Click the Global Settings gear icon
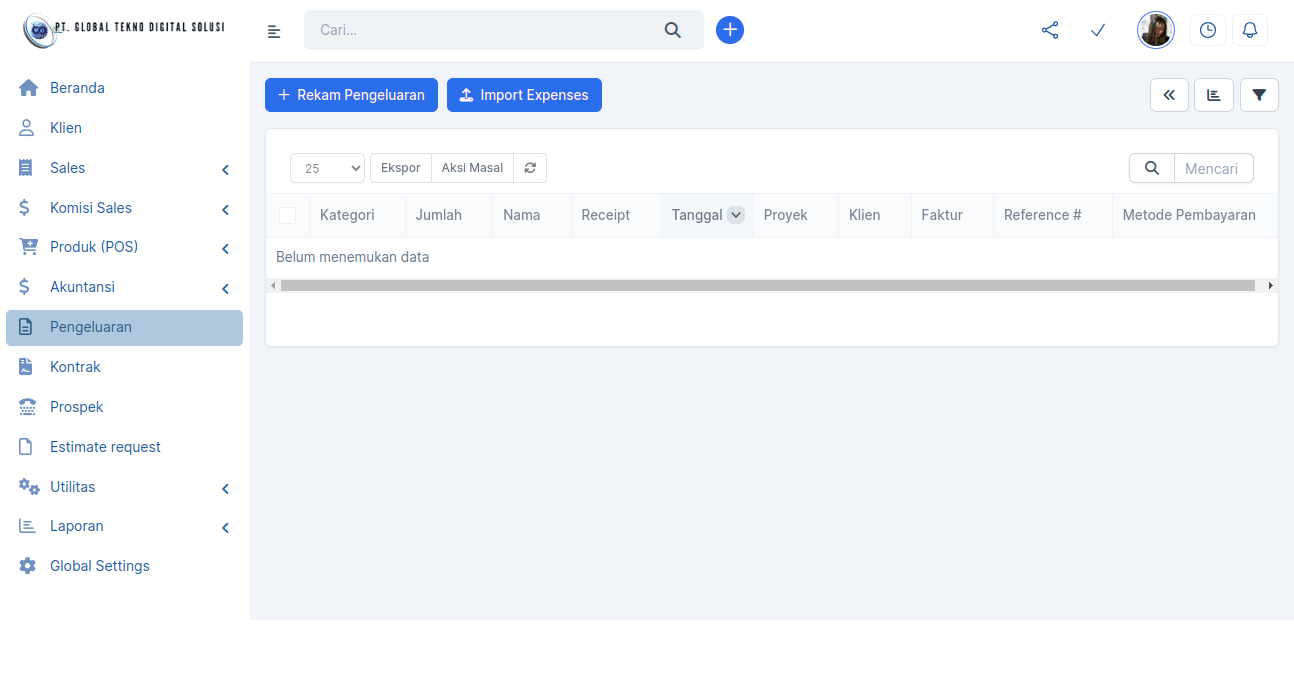The height and width of the screenshot is (683, 1294). point(28,566)
